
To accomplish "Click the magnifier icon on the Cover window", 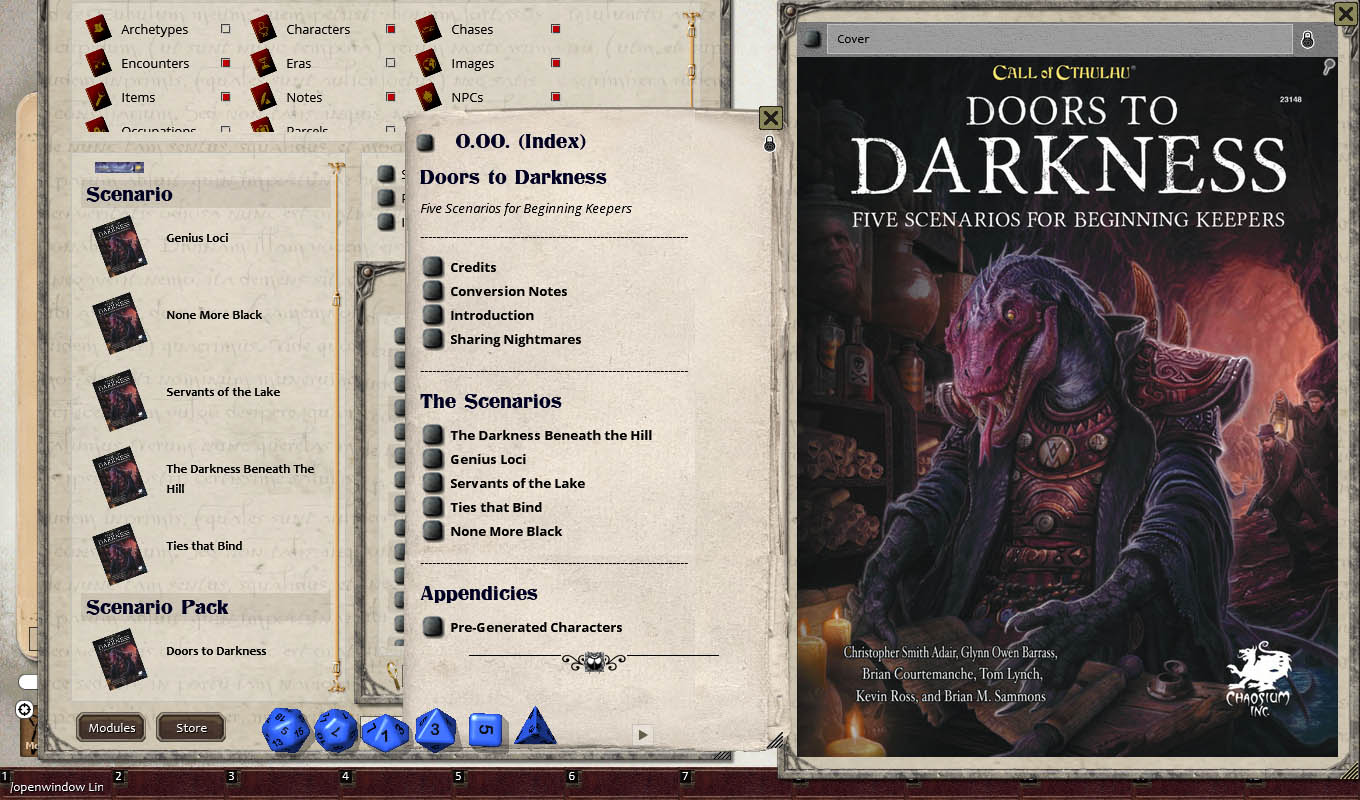I will pyautogui.click(x=1328, y=66).
